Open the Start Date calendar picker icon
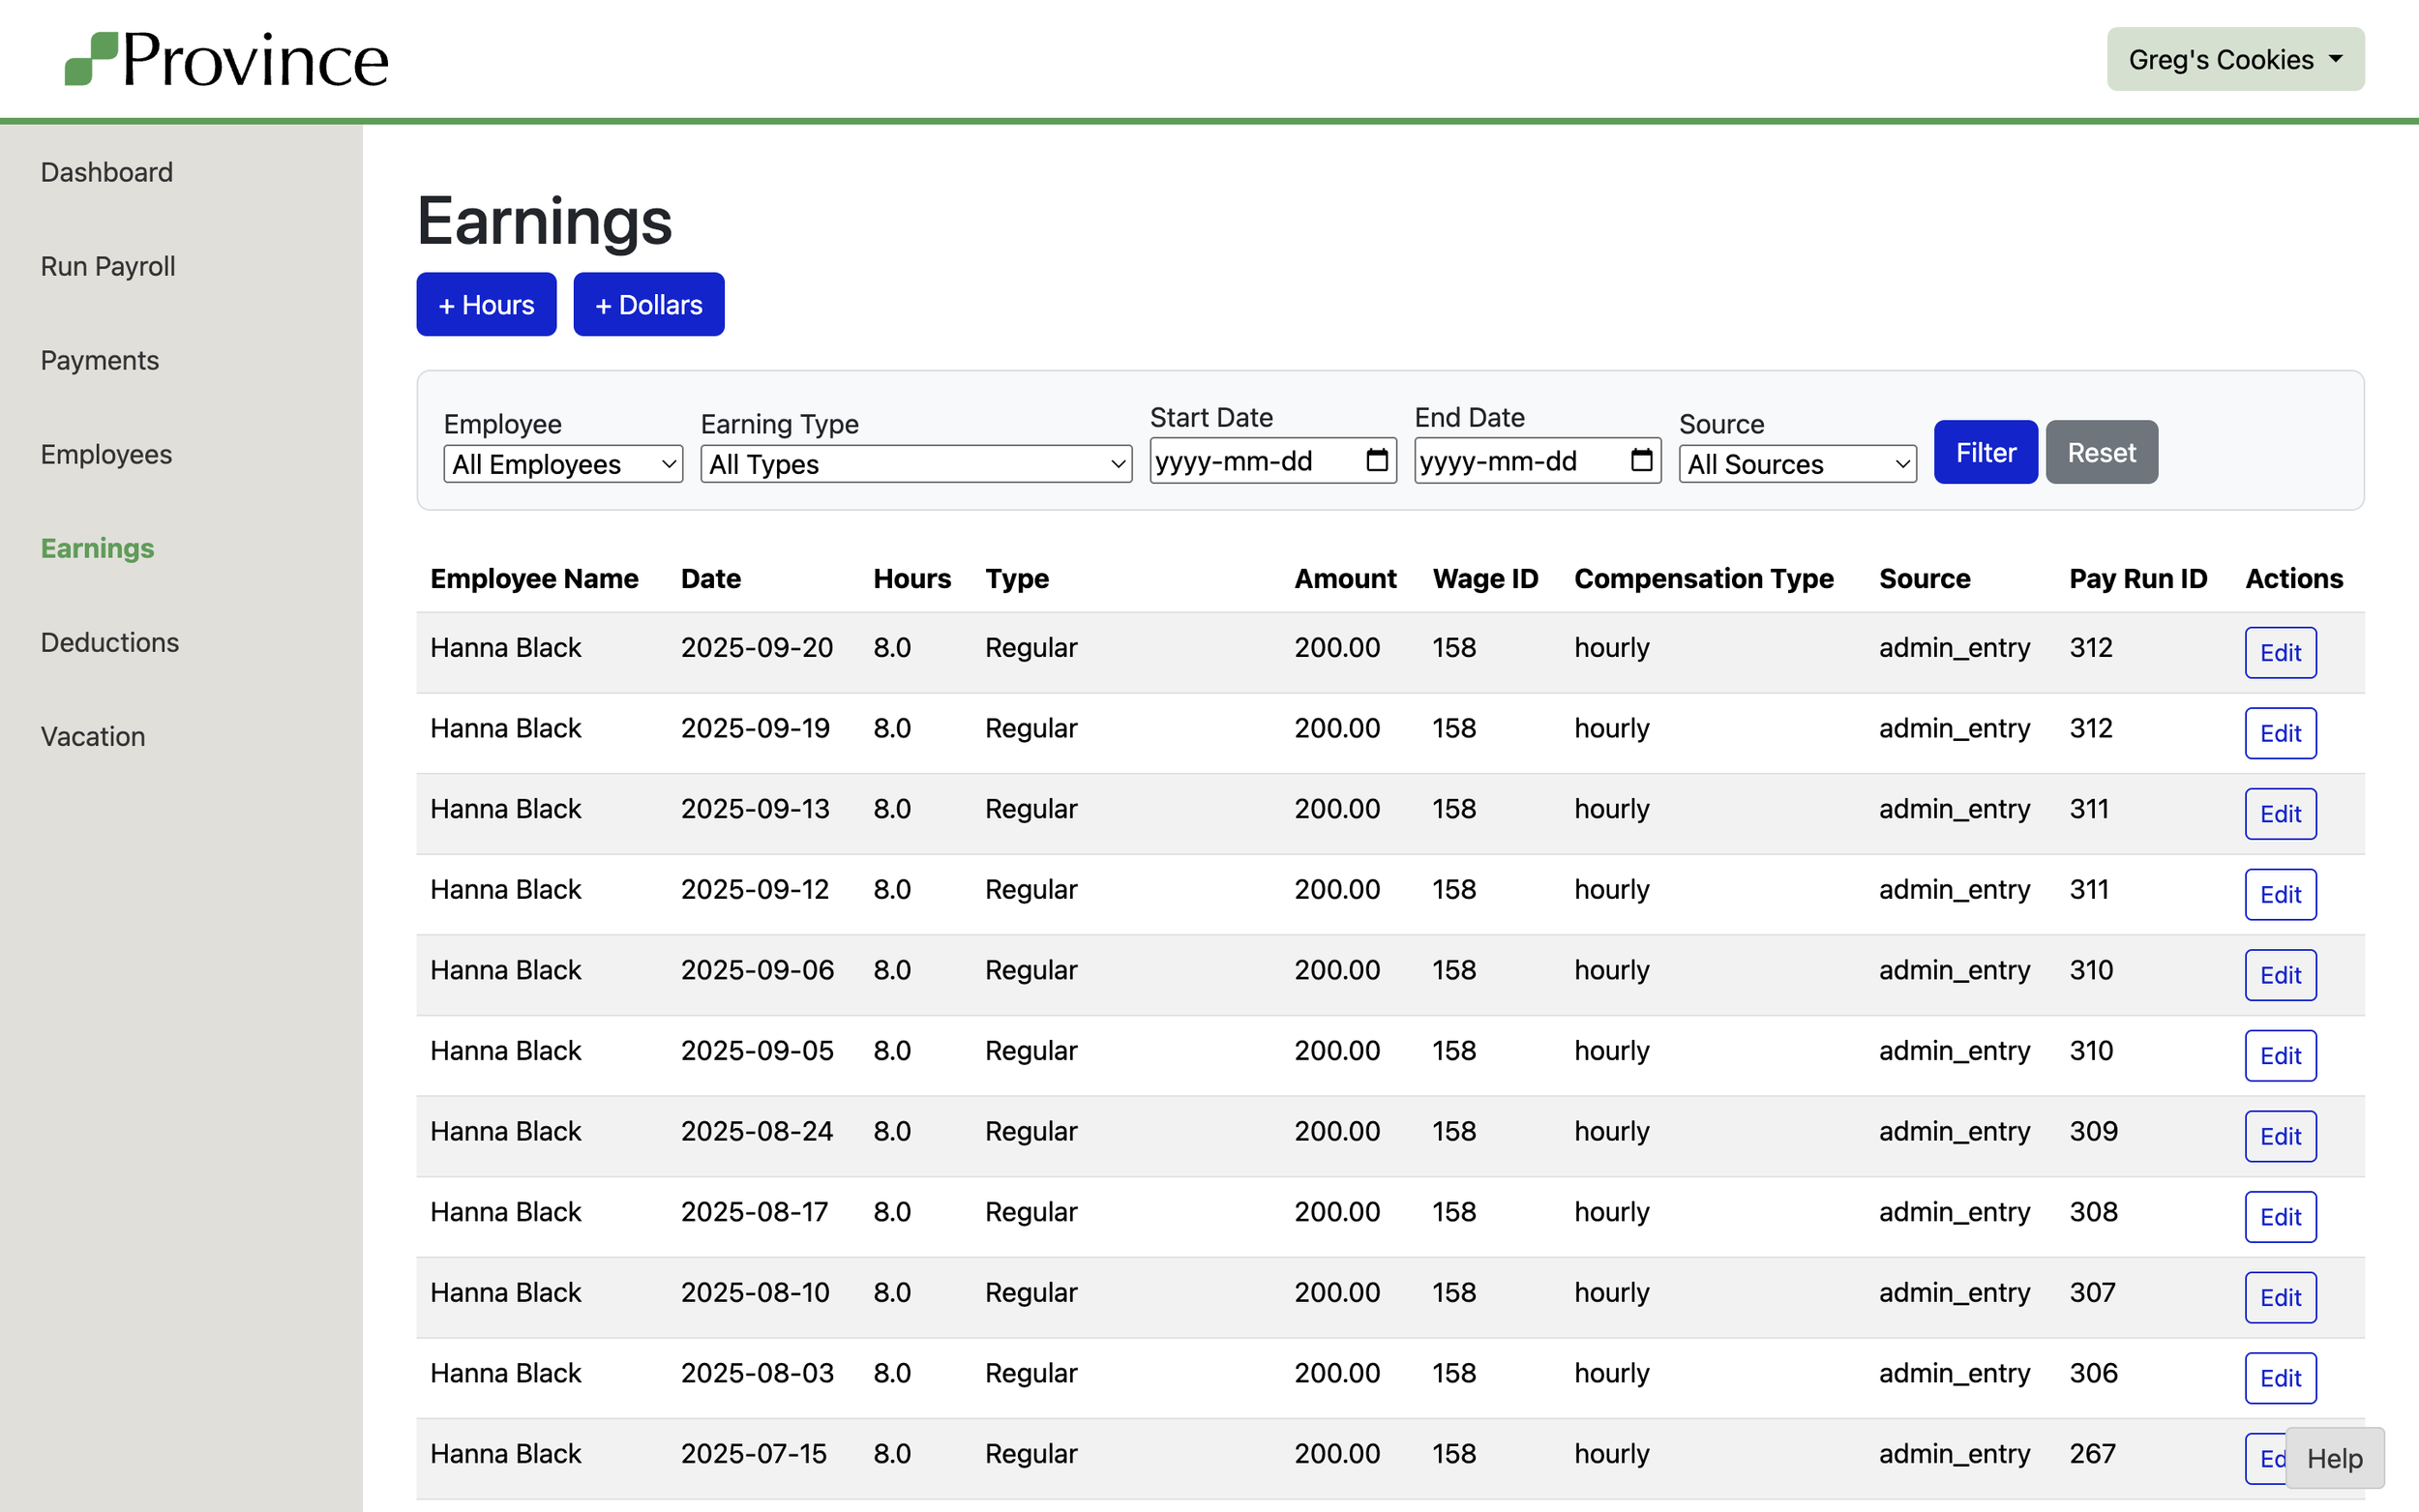2419x1512 pixels. [1376, 460]
